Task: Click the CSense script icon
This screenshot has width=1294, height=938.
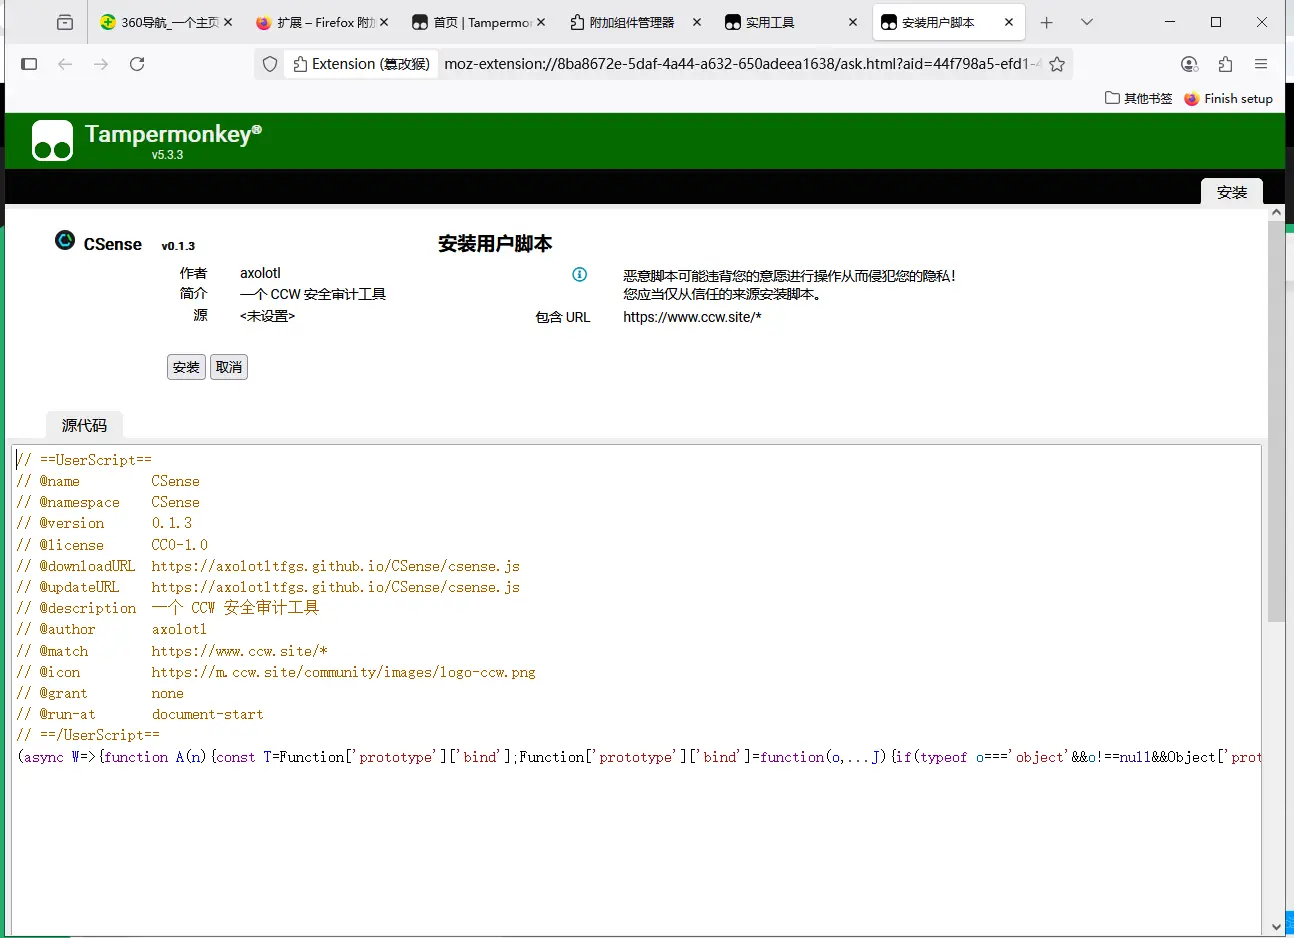Action: coord(65,240)
